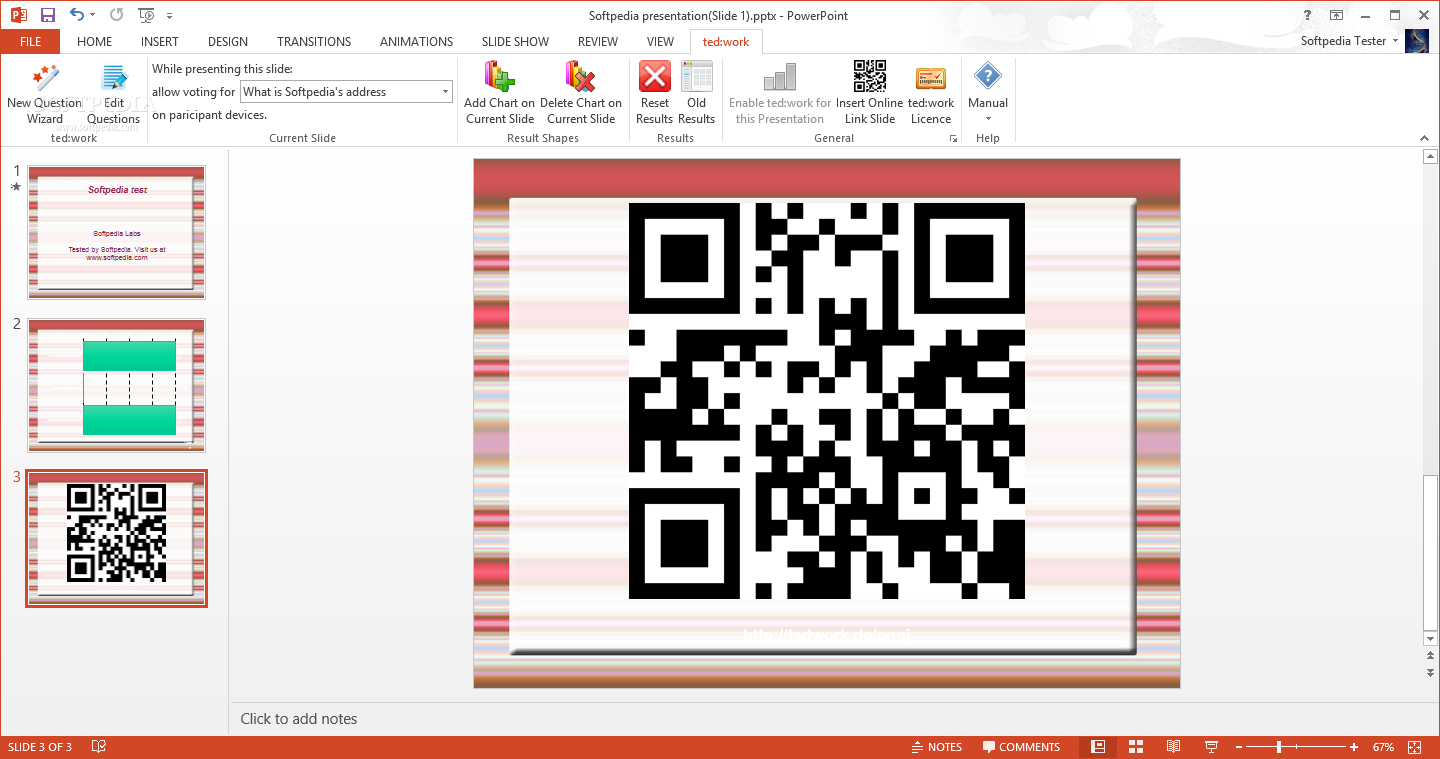
Task: Click zoom in plus button
Action: click(1354, 747)
